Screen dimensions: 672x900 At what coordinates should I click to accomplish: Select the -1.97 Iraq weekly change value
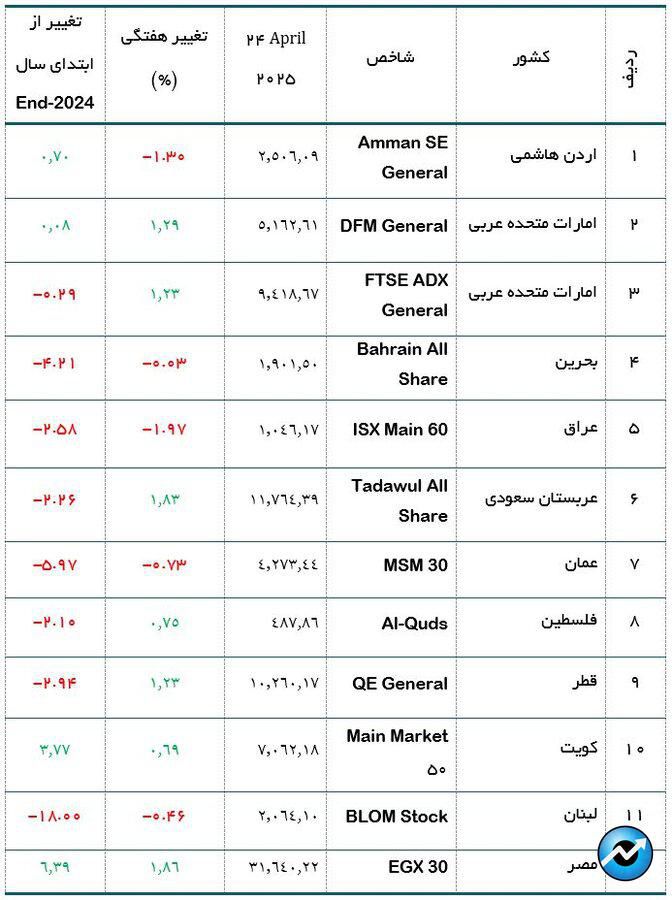[x=164, y=429]
